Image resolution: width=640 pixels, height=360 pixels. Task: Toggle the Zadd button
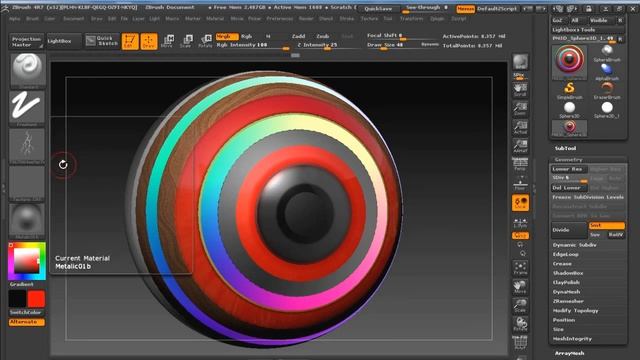pyautogui.click(x=298, y=36)
